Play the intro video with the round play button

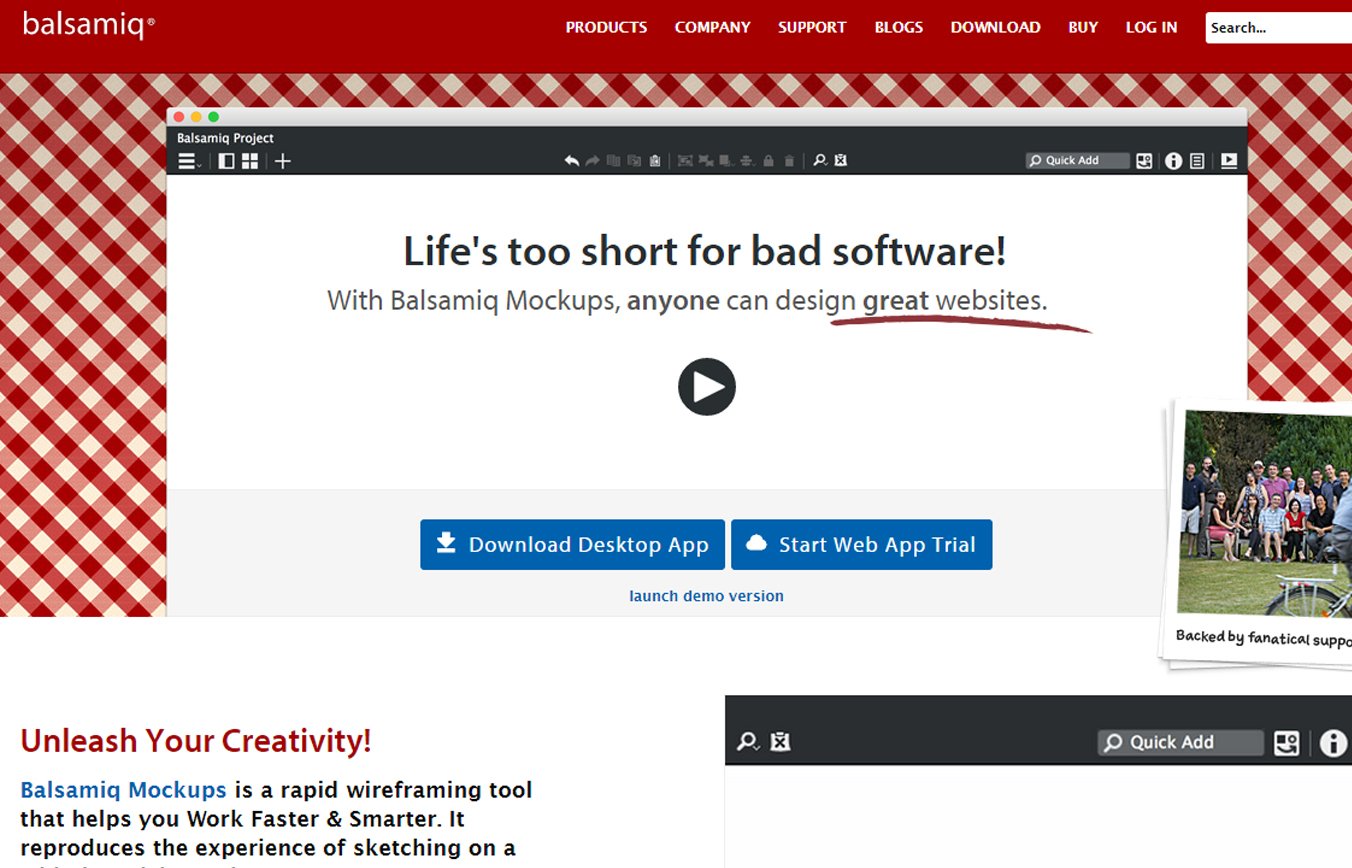707,387
